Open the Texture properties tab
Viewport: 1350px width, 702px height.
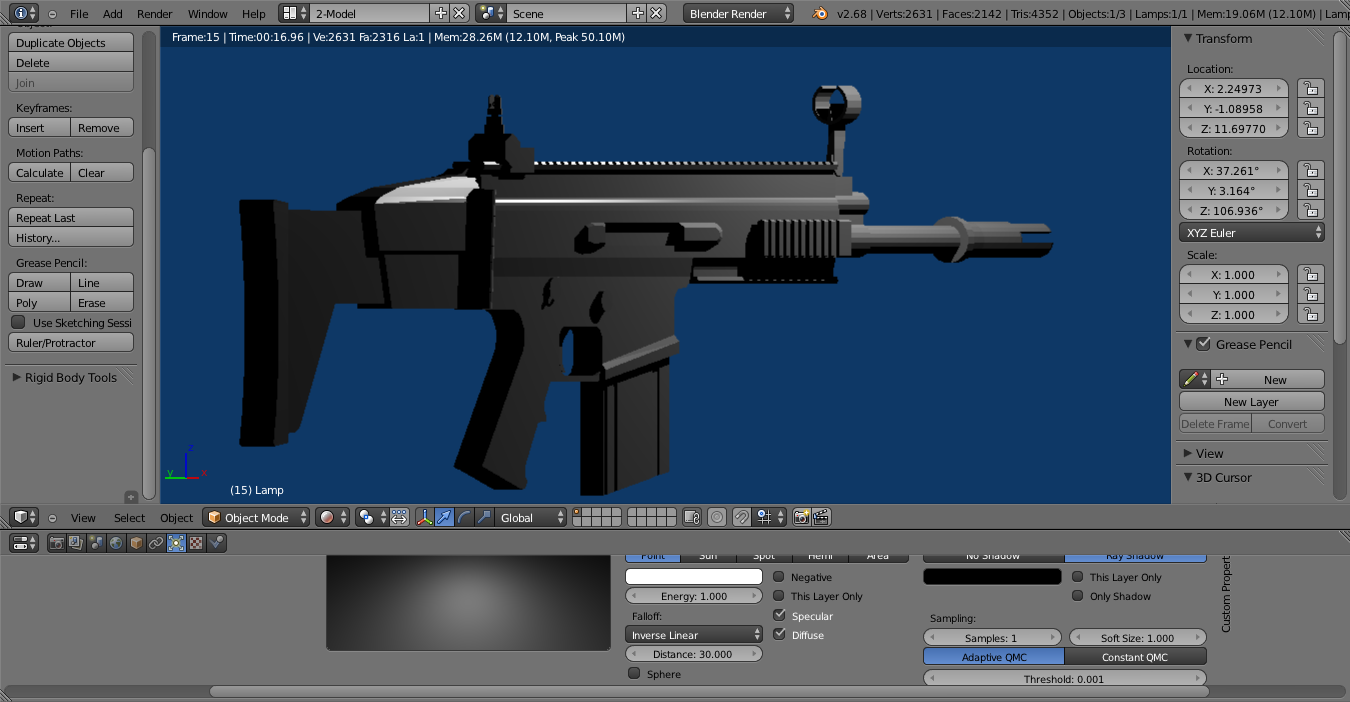(196, 543)
